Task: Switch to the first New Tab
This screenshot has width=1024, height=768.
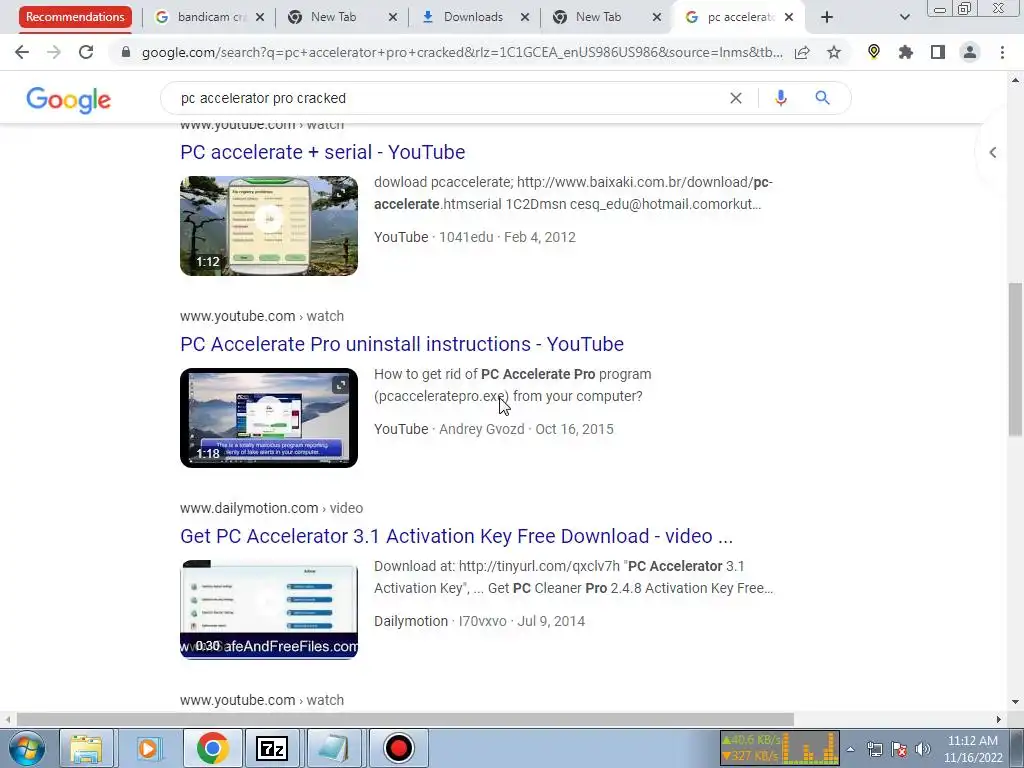Action: coord(333,17)
